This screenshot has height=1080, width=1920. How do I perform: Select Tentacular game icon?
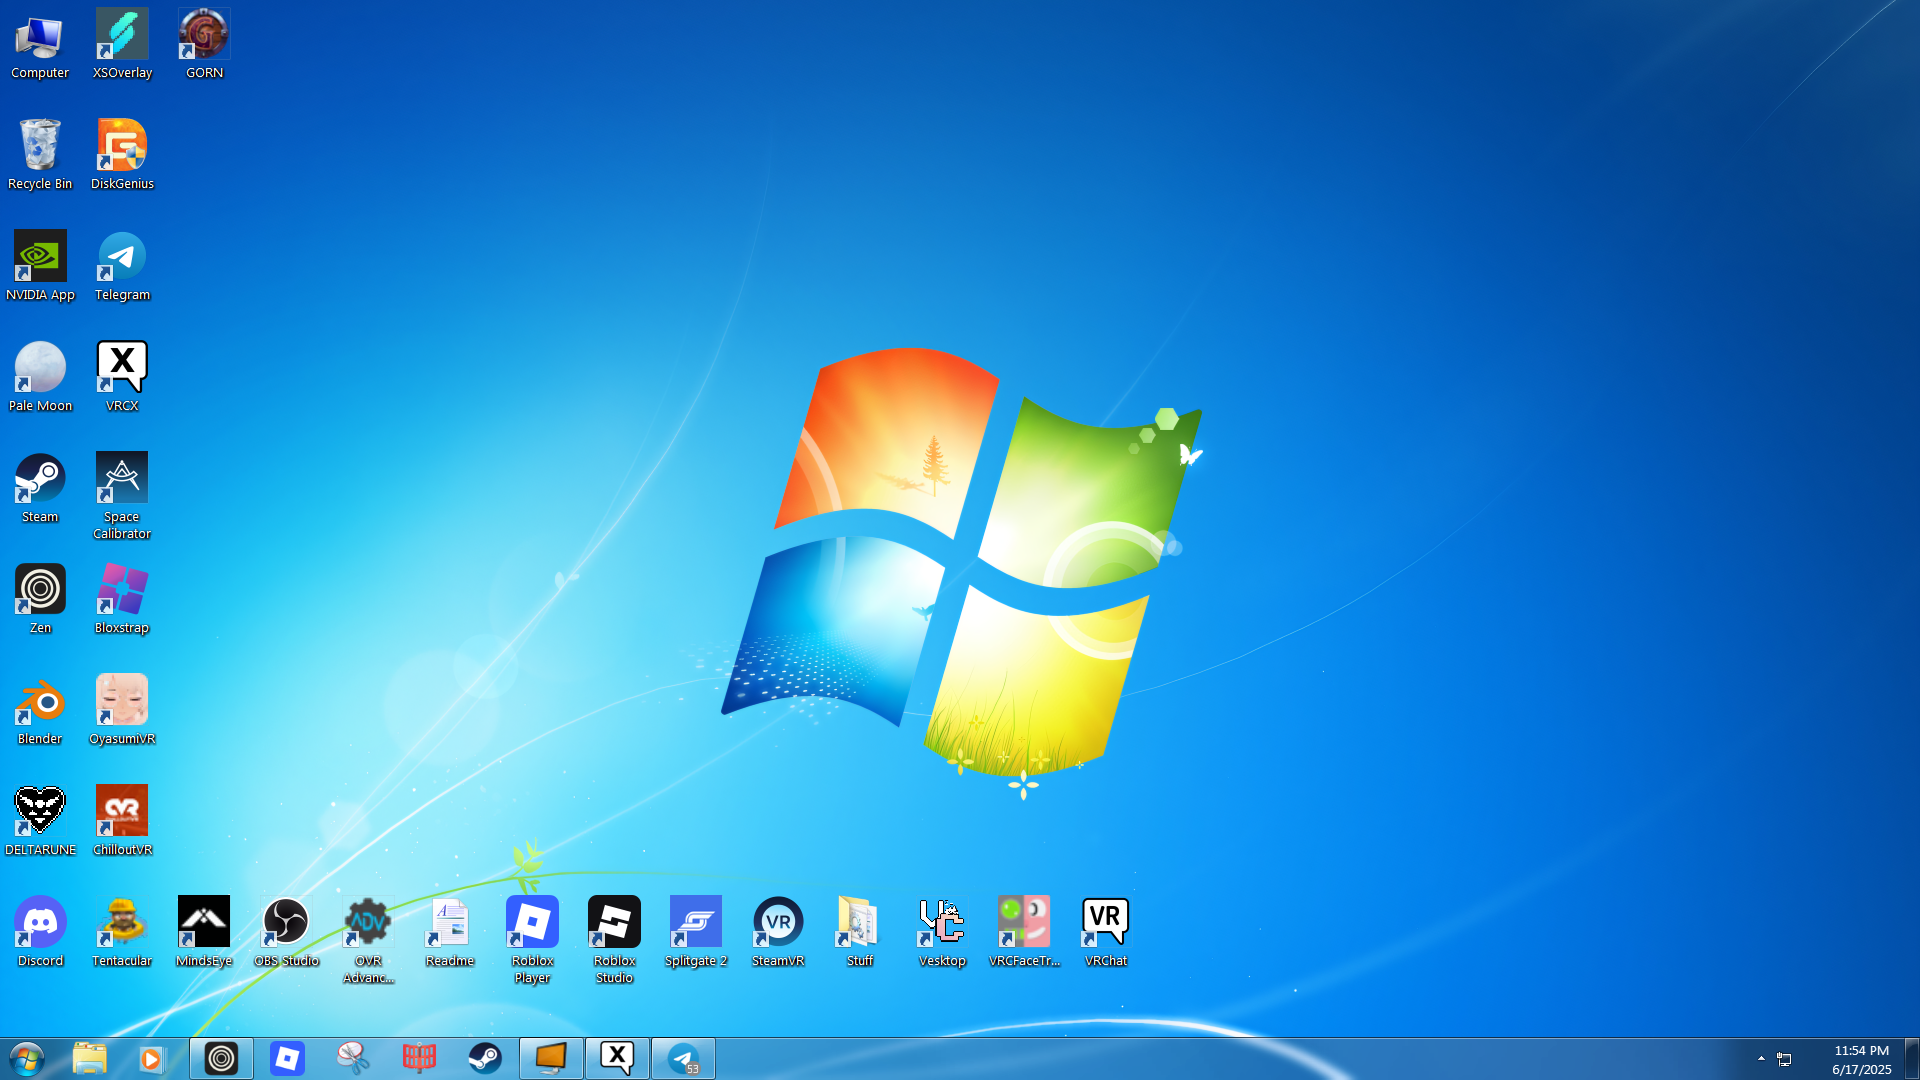point(122,933)
